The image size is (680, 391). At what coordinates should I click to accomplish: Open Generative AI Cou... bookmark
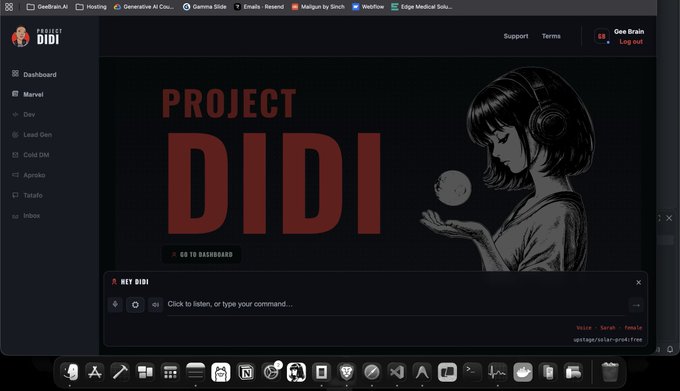[x=144, y=7]
